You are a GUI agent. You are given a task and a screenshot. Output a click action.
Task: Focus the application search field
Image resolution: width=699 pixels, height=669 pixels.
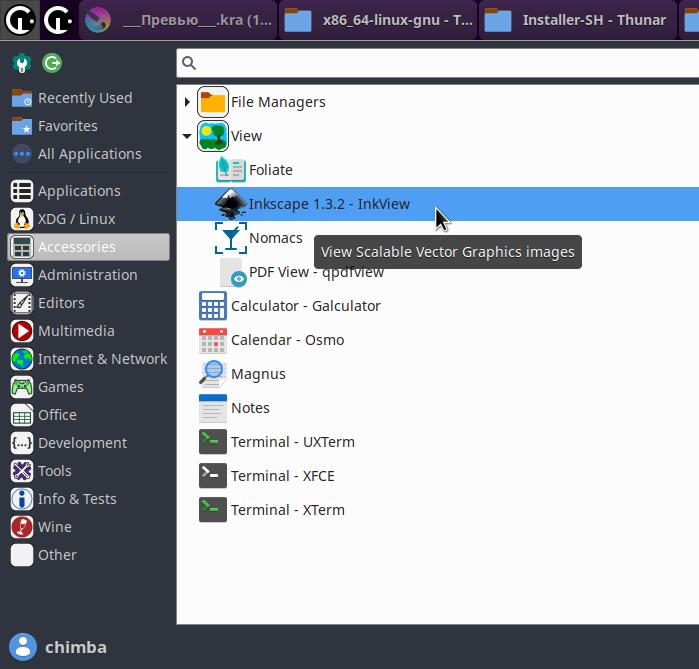coord(438,63)
